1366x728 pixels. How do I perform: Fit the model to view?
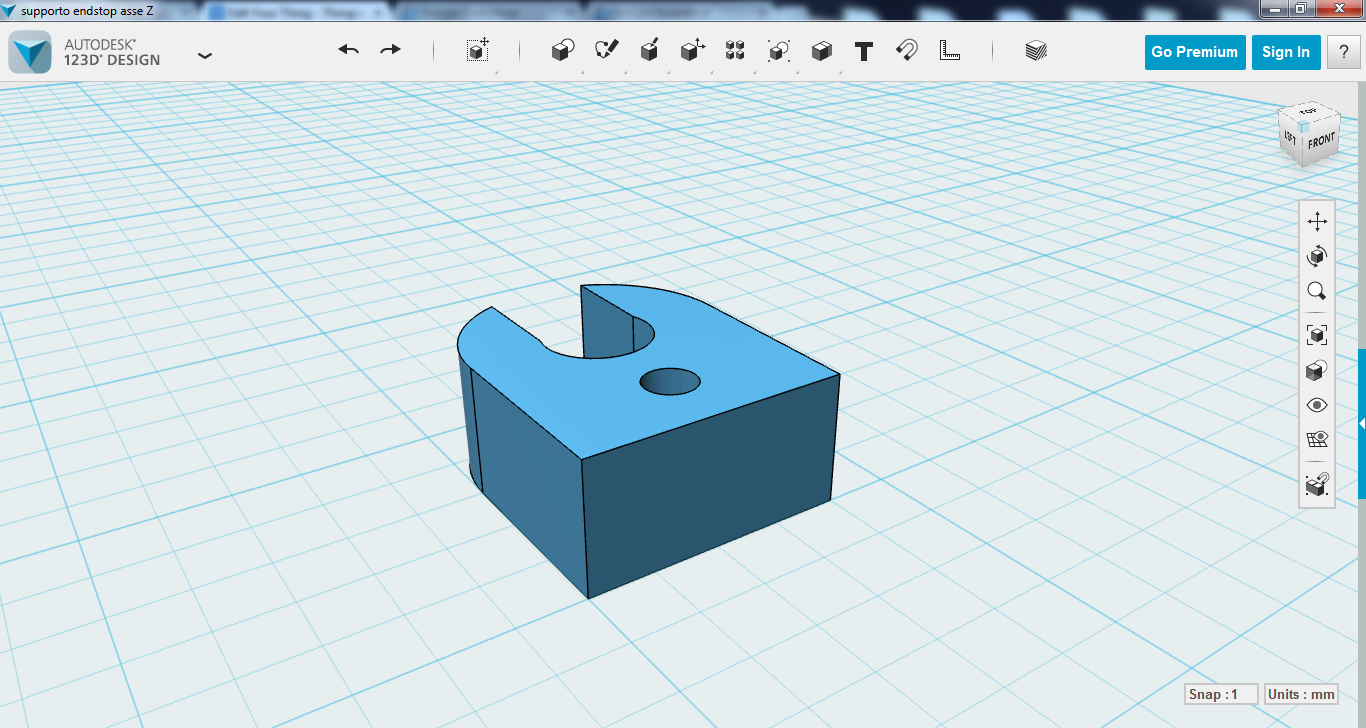point(1317,335)
